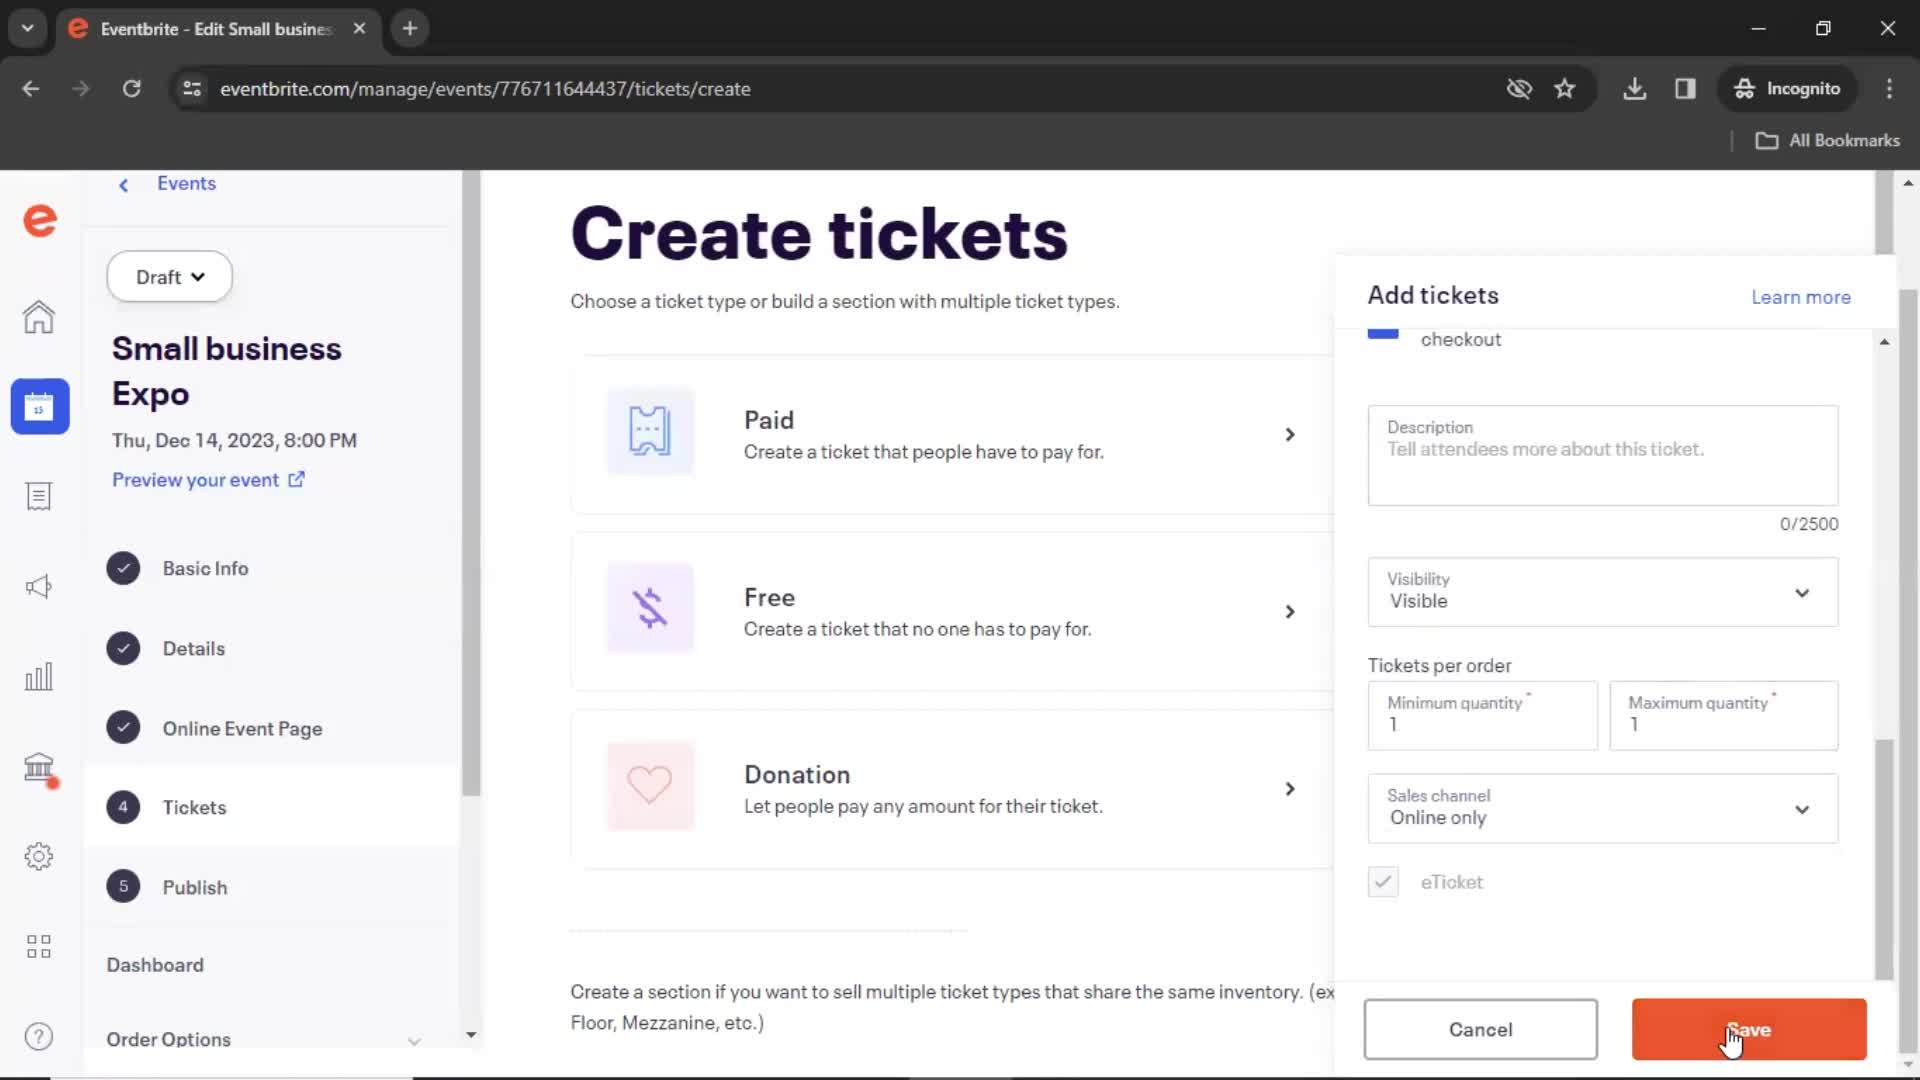Viewport: 1920px width, 1080px height.
Task: Enable Basic Info completed checkmark
Action: tap(124, 568)
